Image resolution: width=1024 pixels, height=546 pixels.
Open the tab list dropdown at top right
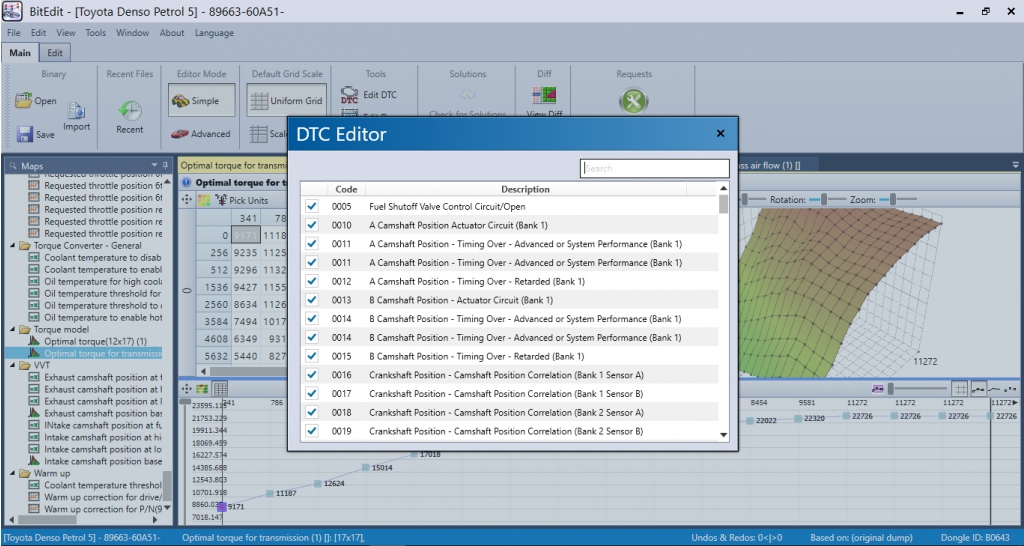tap(1016, 165)
